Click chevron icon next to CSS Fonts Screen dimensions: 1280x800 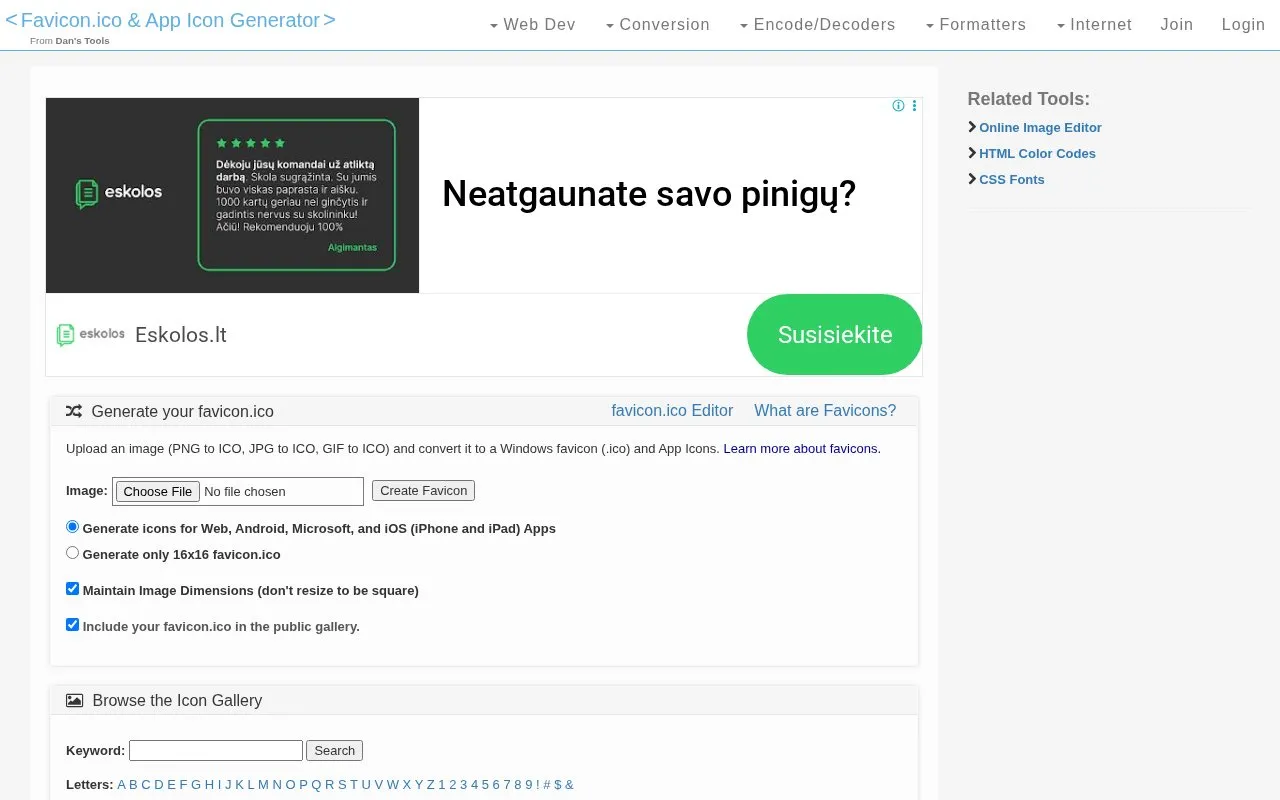point(972,179)
